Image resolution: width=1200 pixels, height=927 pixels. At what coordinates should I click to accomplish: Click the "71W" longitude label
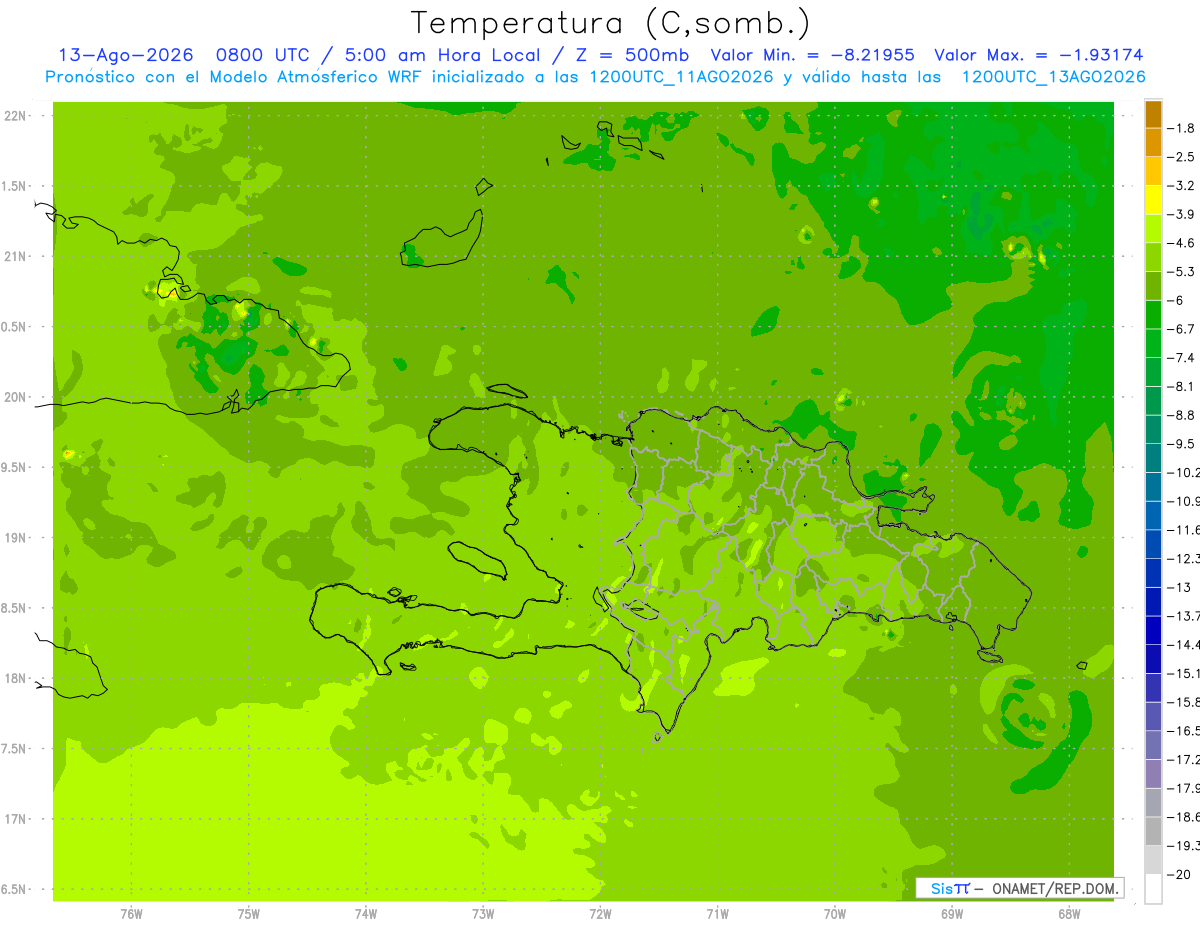717,914
